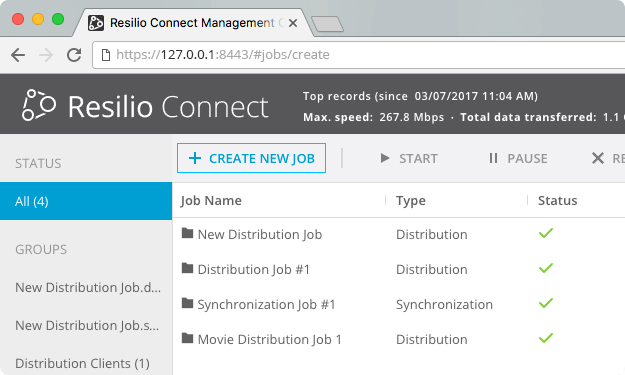Viewport: 625px width, 375px height.
Task: Click folder icon of Synchronization Job #1
Action: 187,303
